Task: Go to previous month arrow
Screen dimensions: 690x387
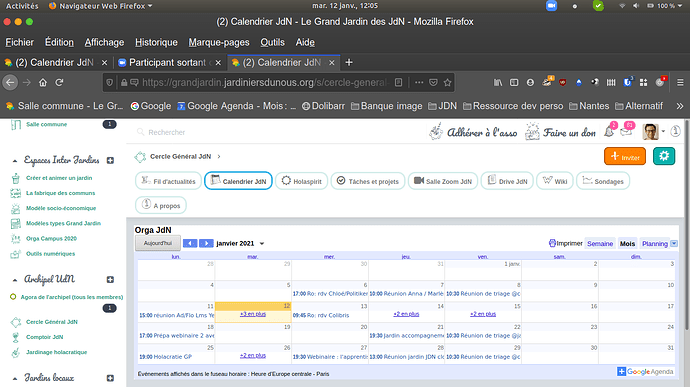Action: coord(190,243)
